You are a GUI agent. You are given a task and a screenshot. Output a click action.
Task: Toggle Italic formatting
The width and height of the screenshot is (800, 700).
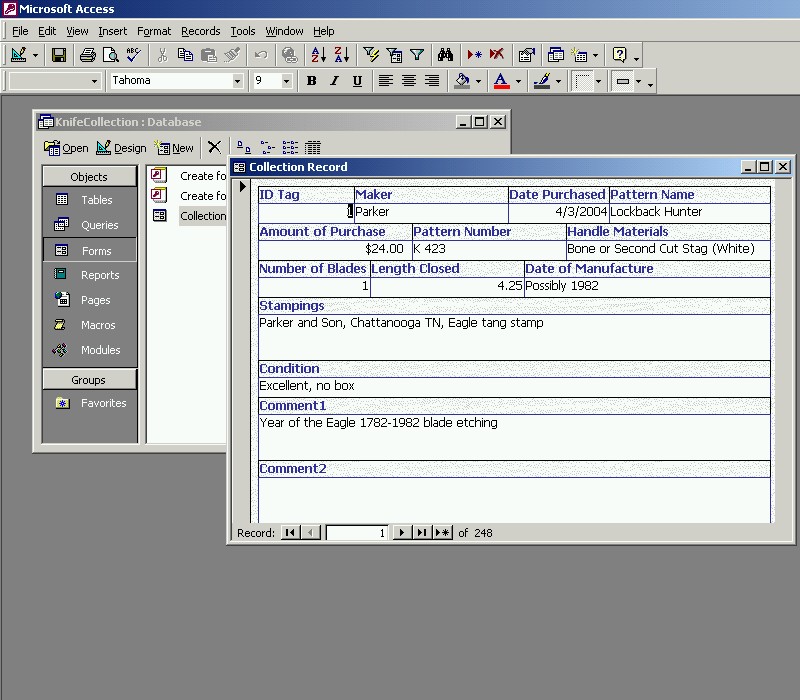click(334, 81)
